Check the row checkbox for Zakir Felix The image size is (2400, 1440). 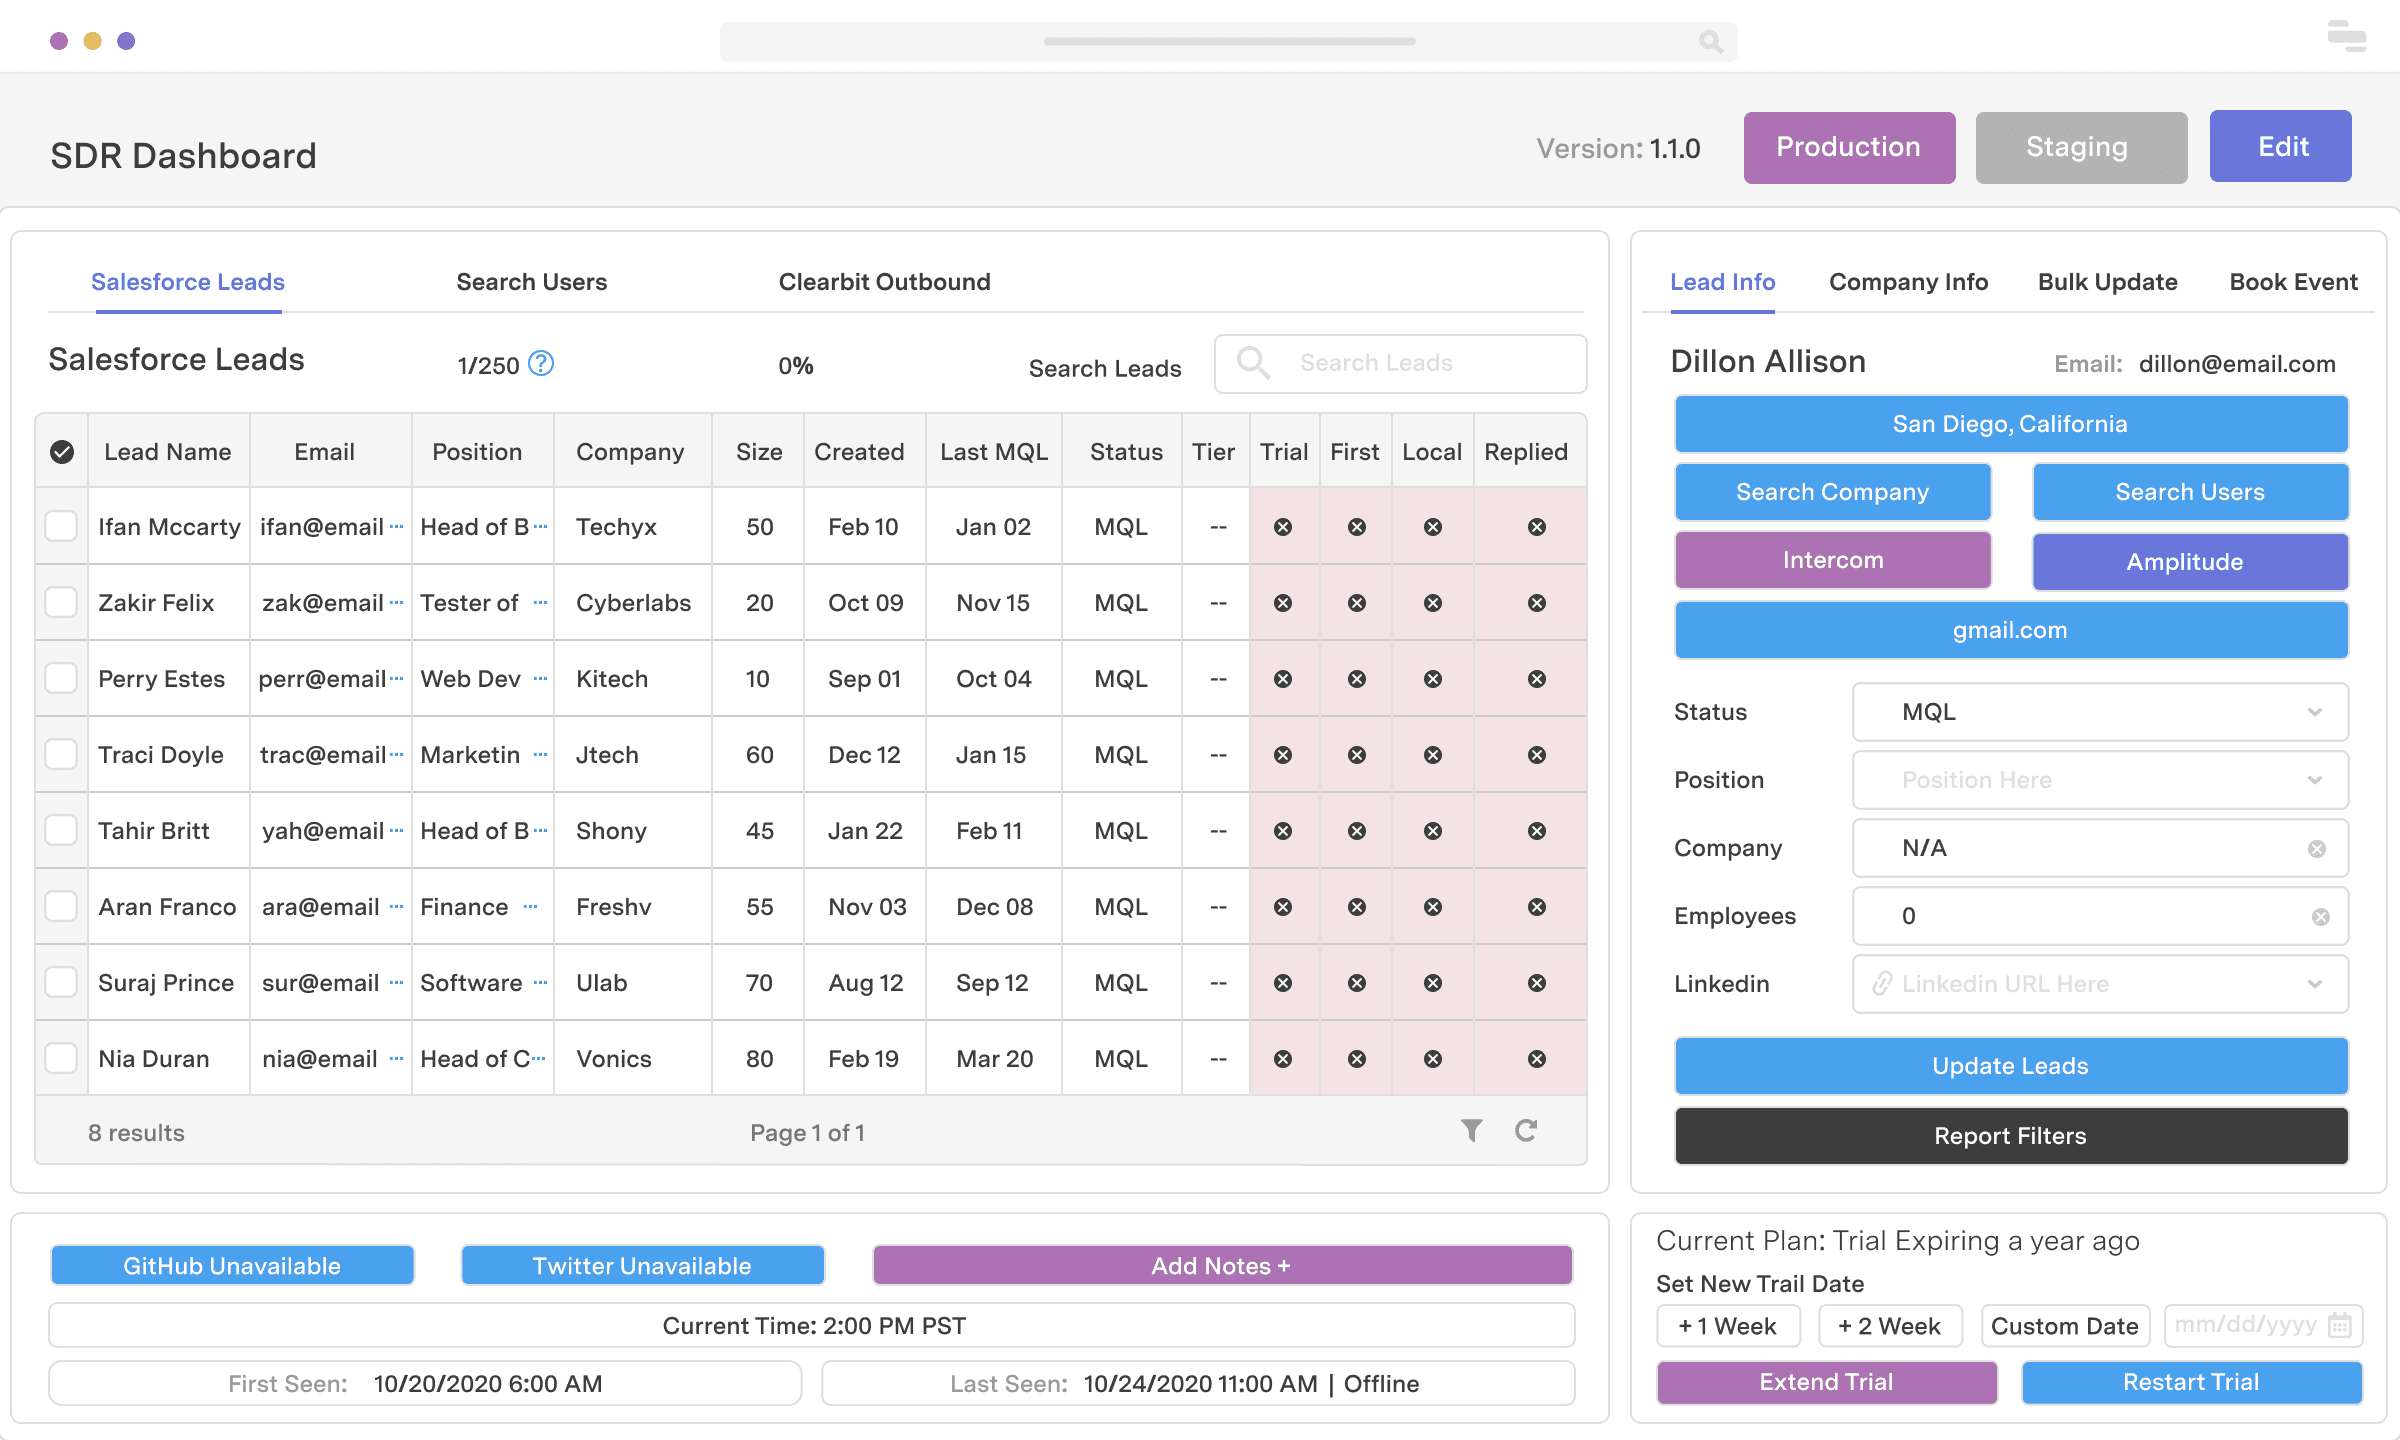pos(62,602)
